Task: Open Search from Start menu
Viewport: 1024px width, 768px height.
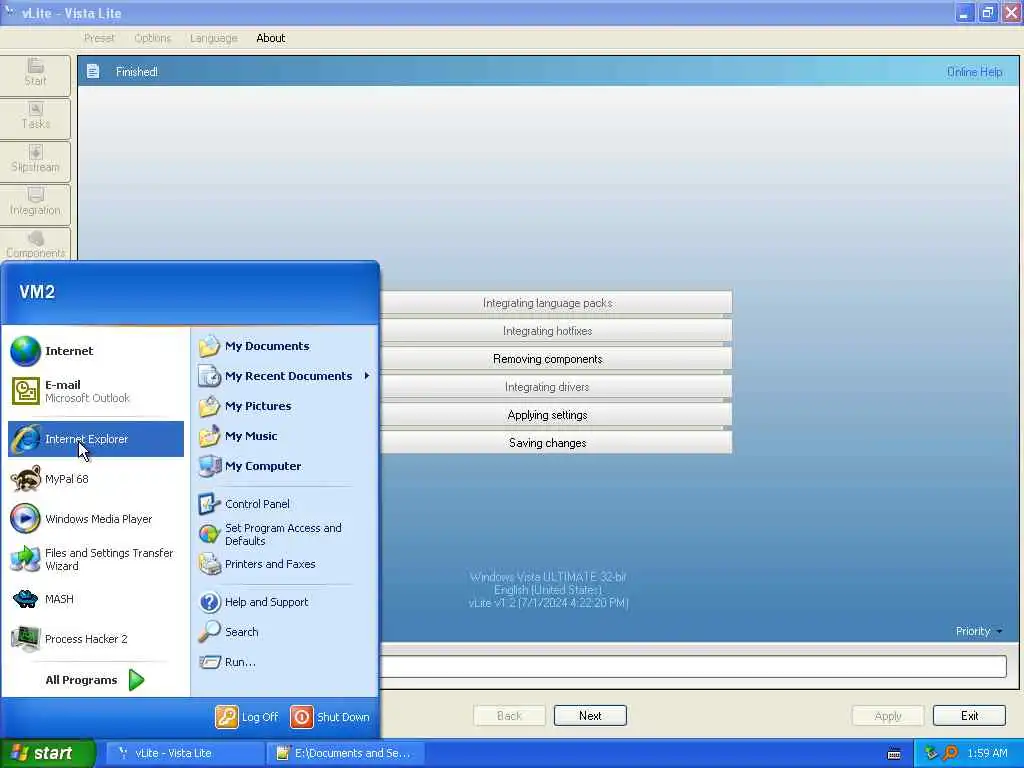Action: pos(284,632)
